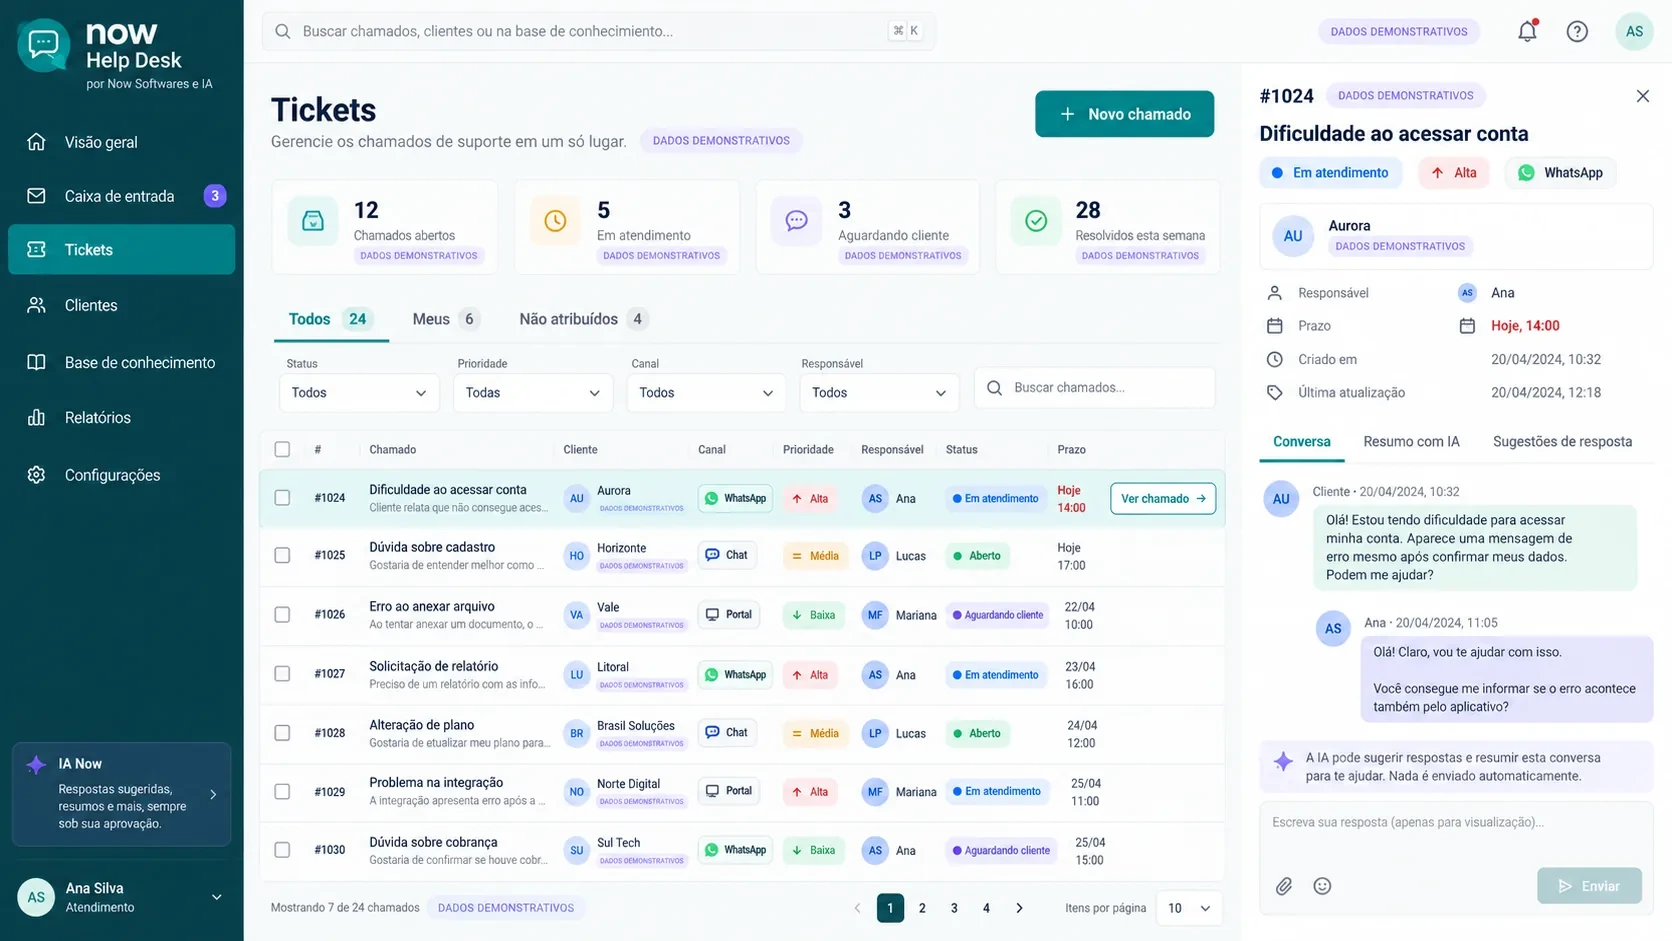Open the Responsável filter dropdown
This screenshot has width=1672, height=941.
879,393
